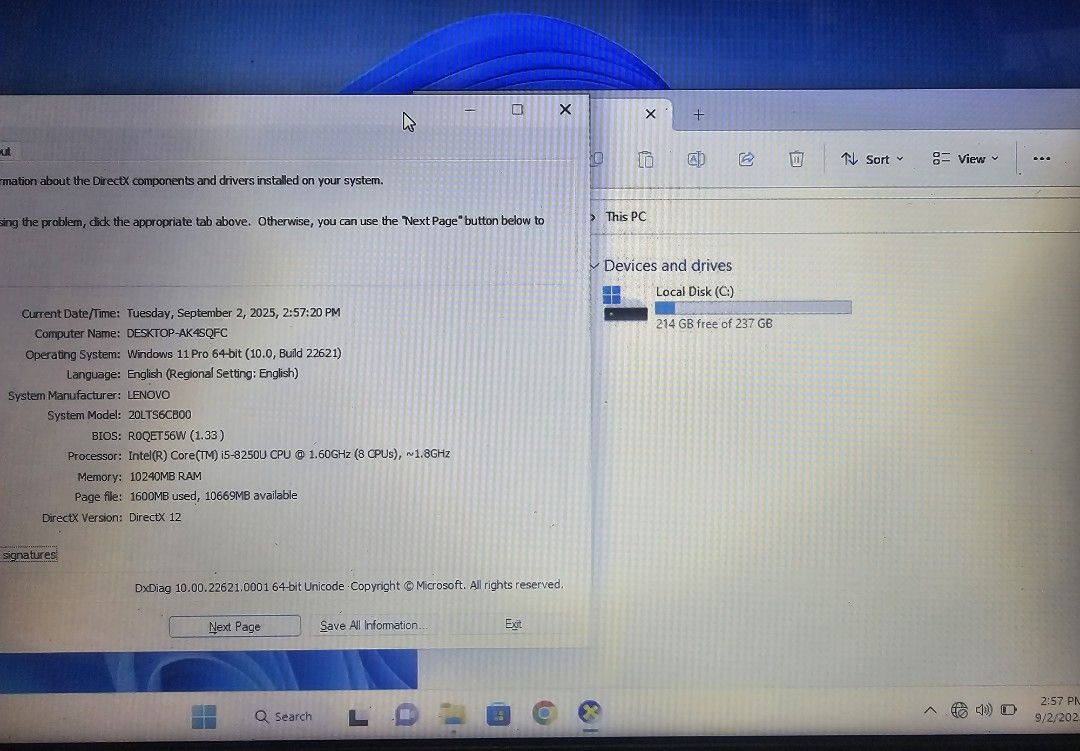Open the View dropdown in File Explorer
Screen dimensions: 1080x751
tap(965, 159)
